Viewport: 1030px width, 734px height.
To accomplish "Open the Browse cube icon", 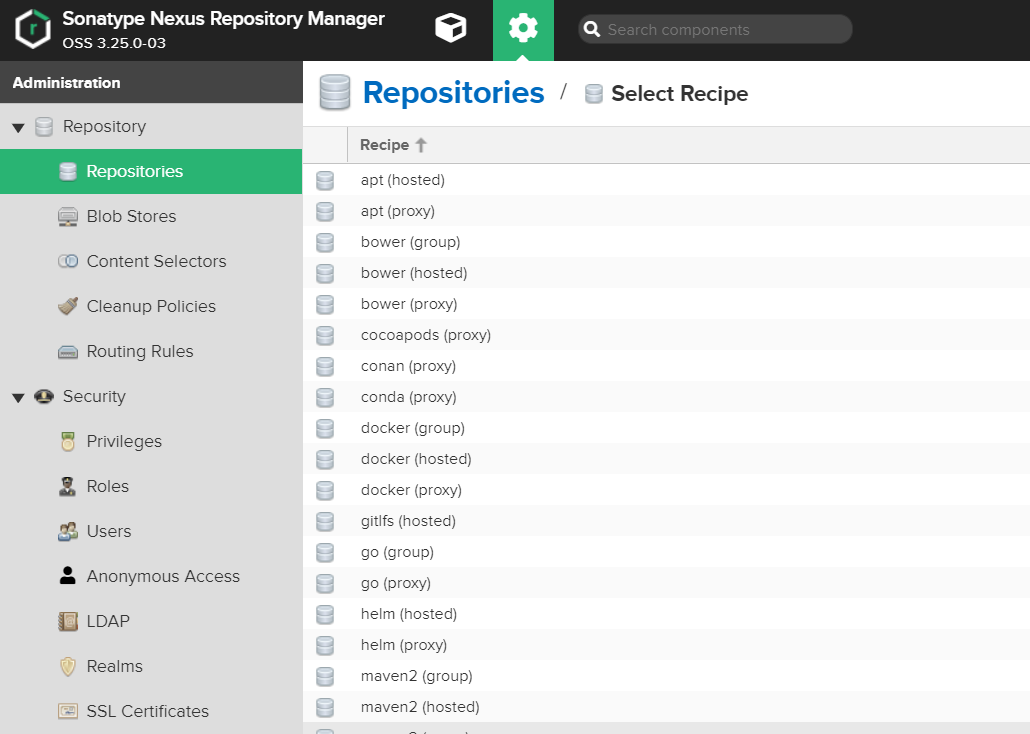I will coord(451,29).
